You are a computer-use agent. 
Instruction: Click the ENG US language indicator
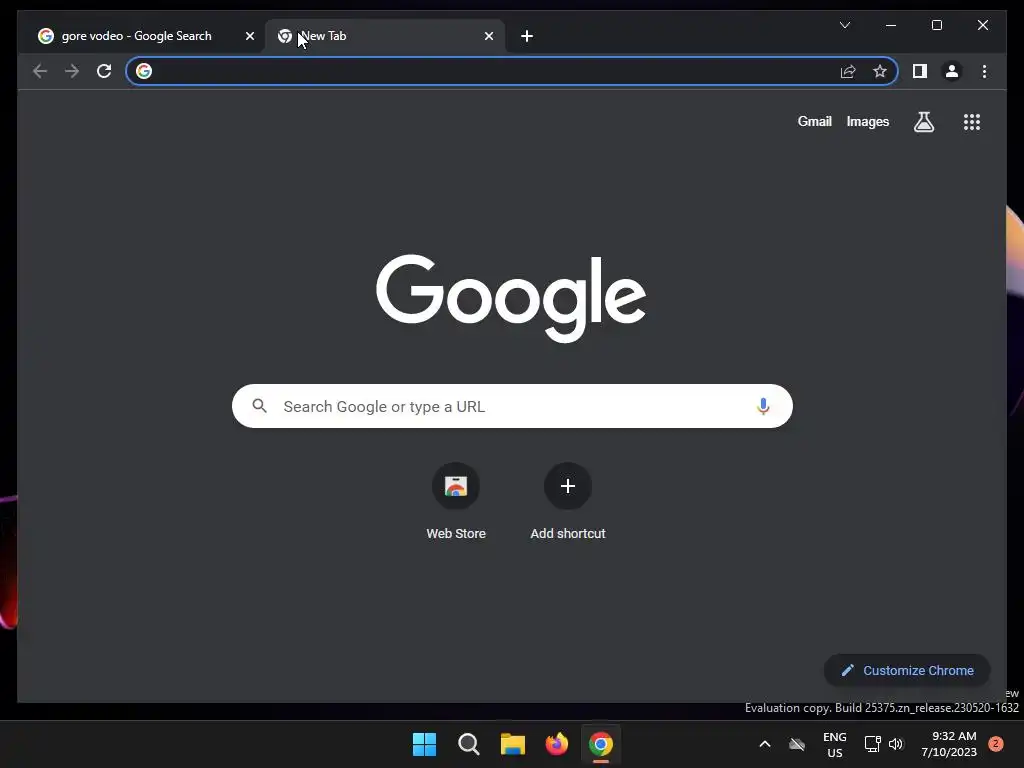point(835,744)
